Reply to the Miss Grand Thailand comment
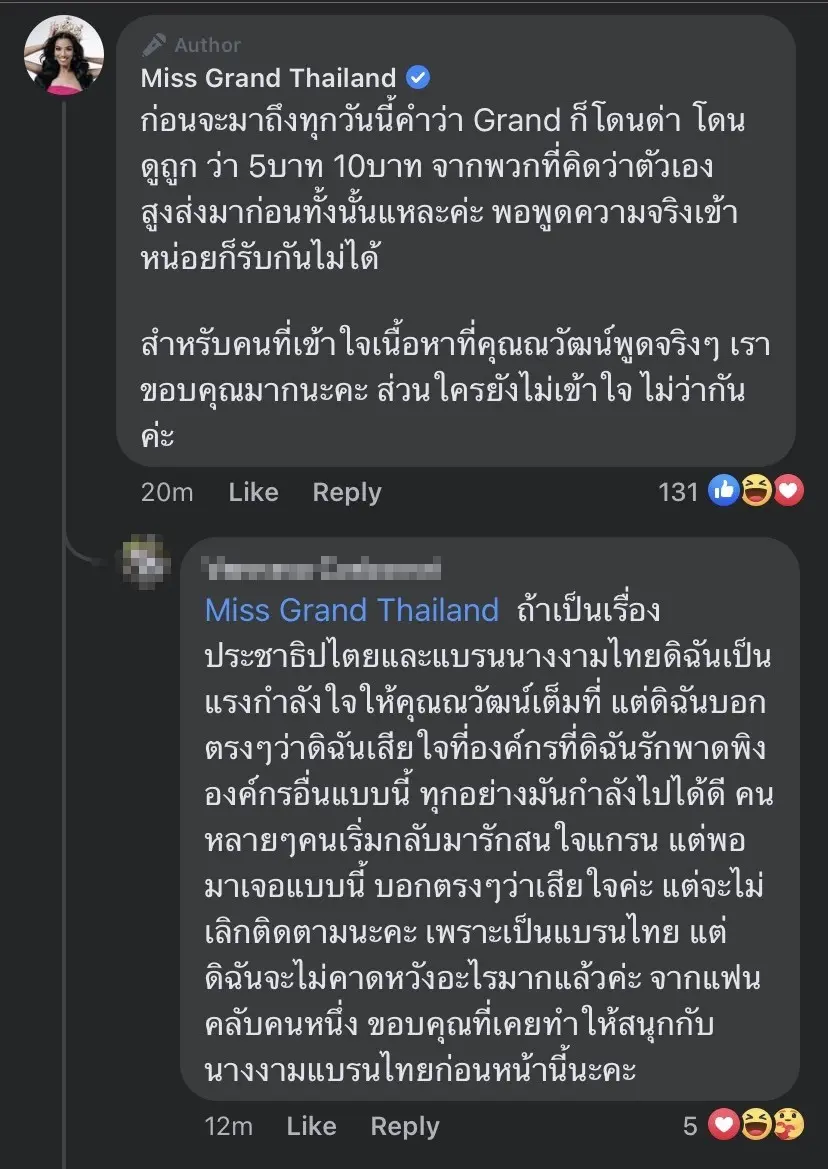 coord(347,492)
